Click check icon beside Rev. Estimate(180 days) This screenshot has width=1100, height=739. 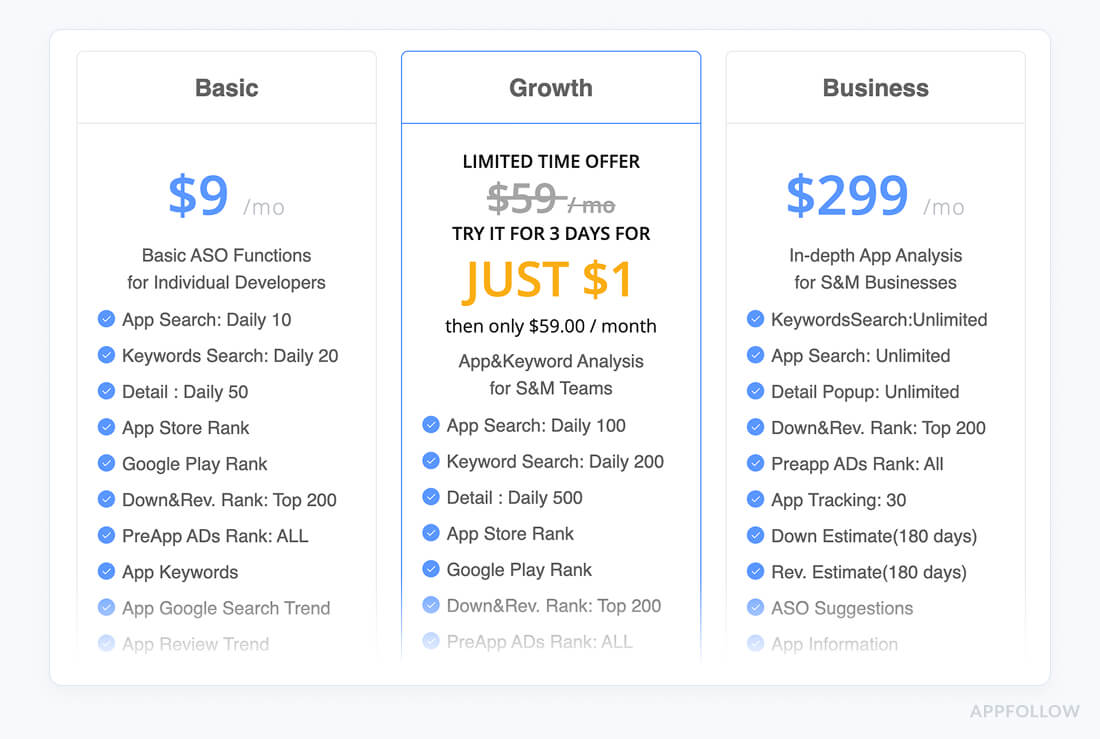756,571
